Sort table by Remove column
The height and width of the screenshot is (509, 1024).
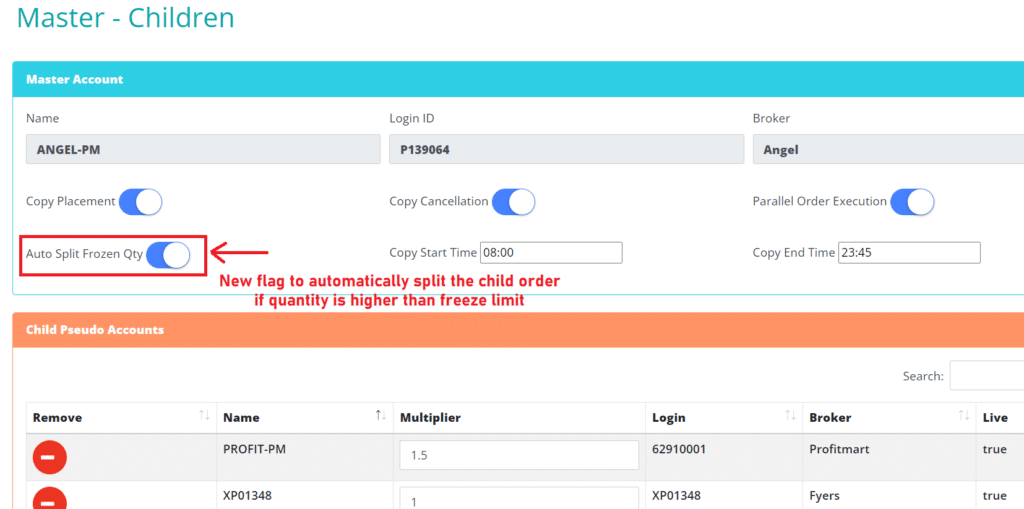pyautogui.click(x=121, y=418)
